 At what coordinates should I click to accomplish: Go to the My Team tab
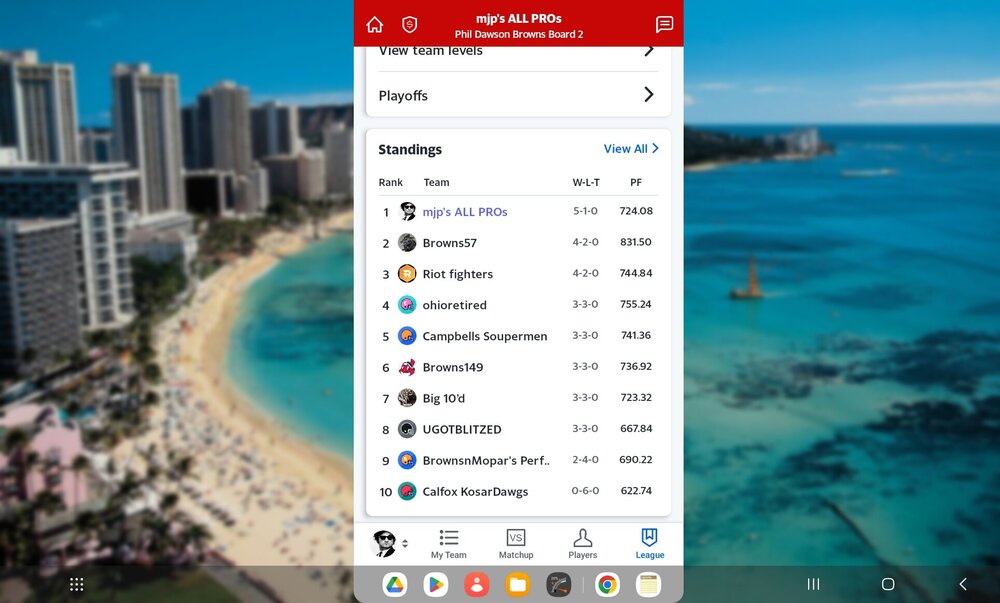(448, 544)
